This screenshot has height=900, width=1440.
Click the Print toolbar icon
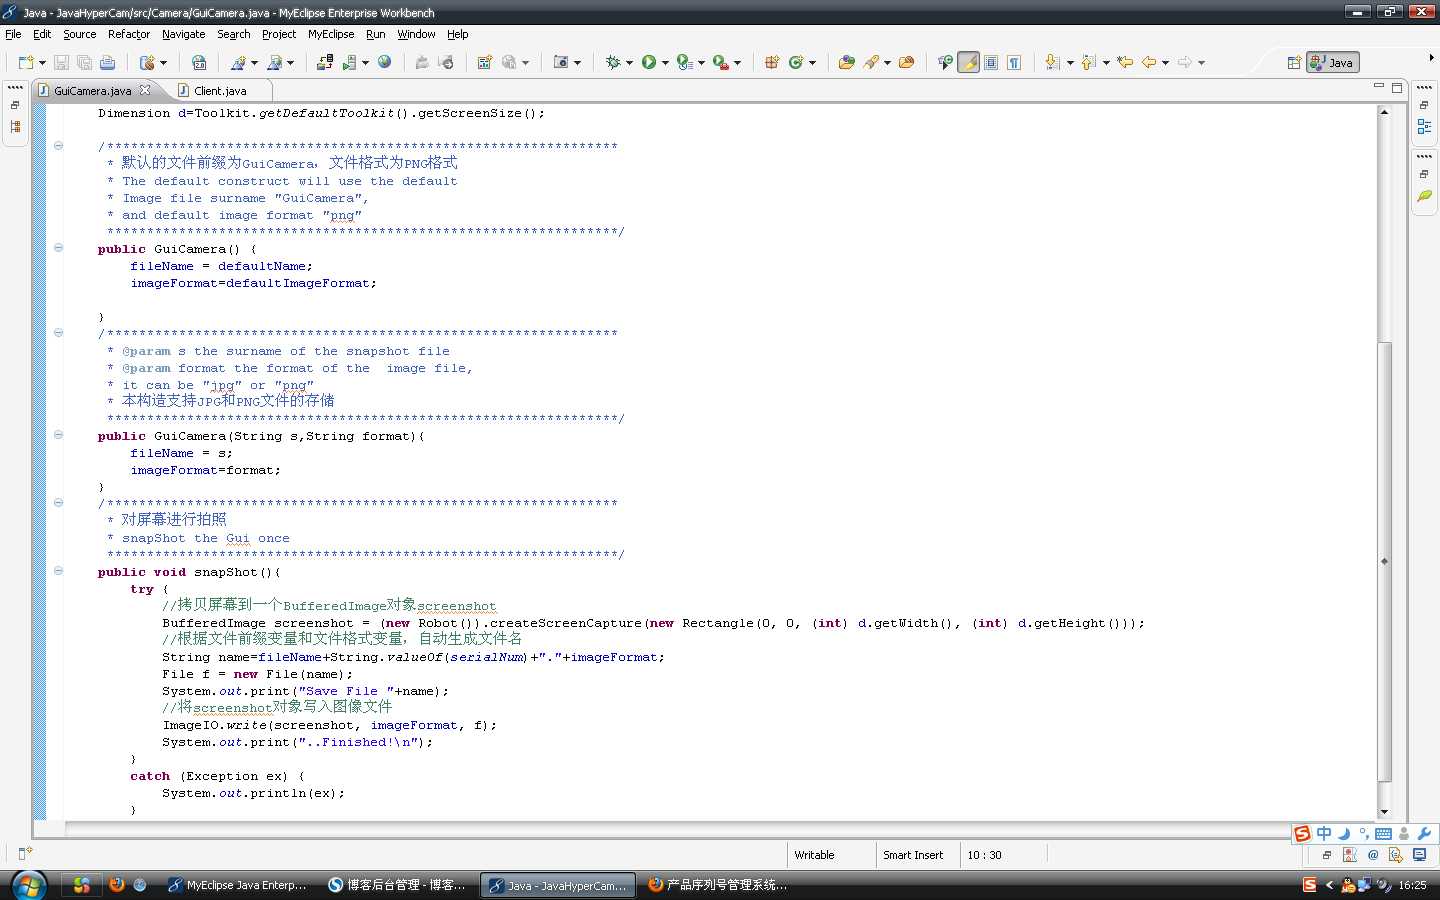[107, 62]
